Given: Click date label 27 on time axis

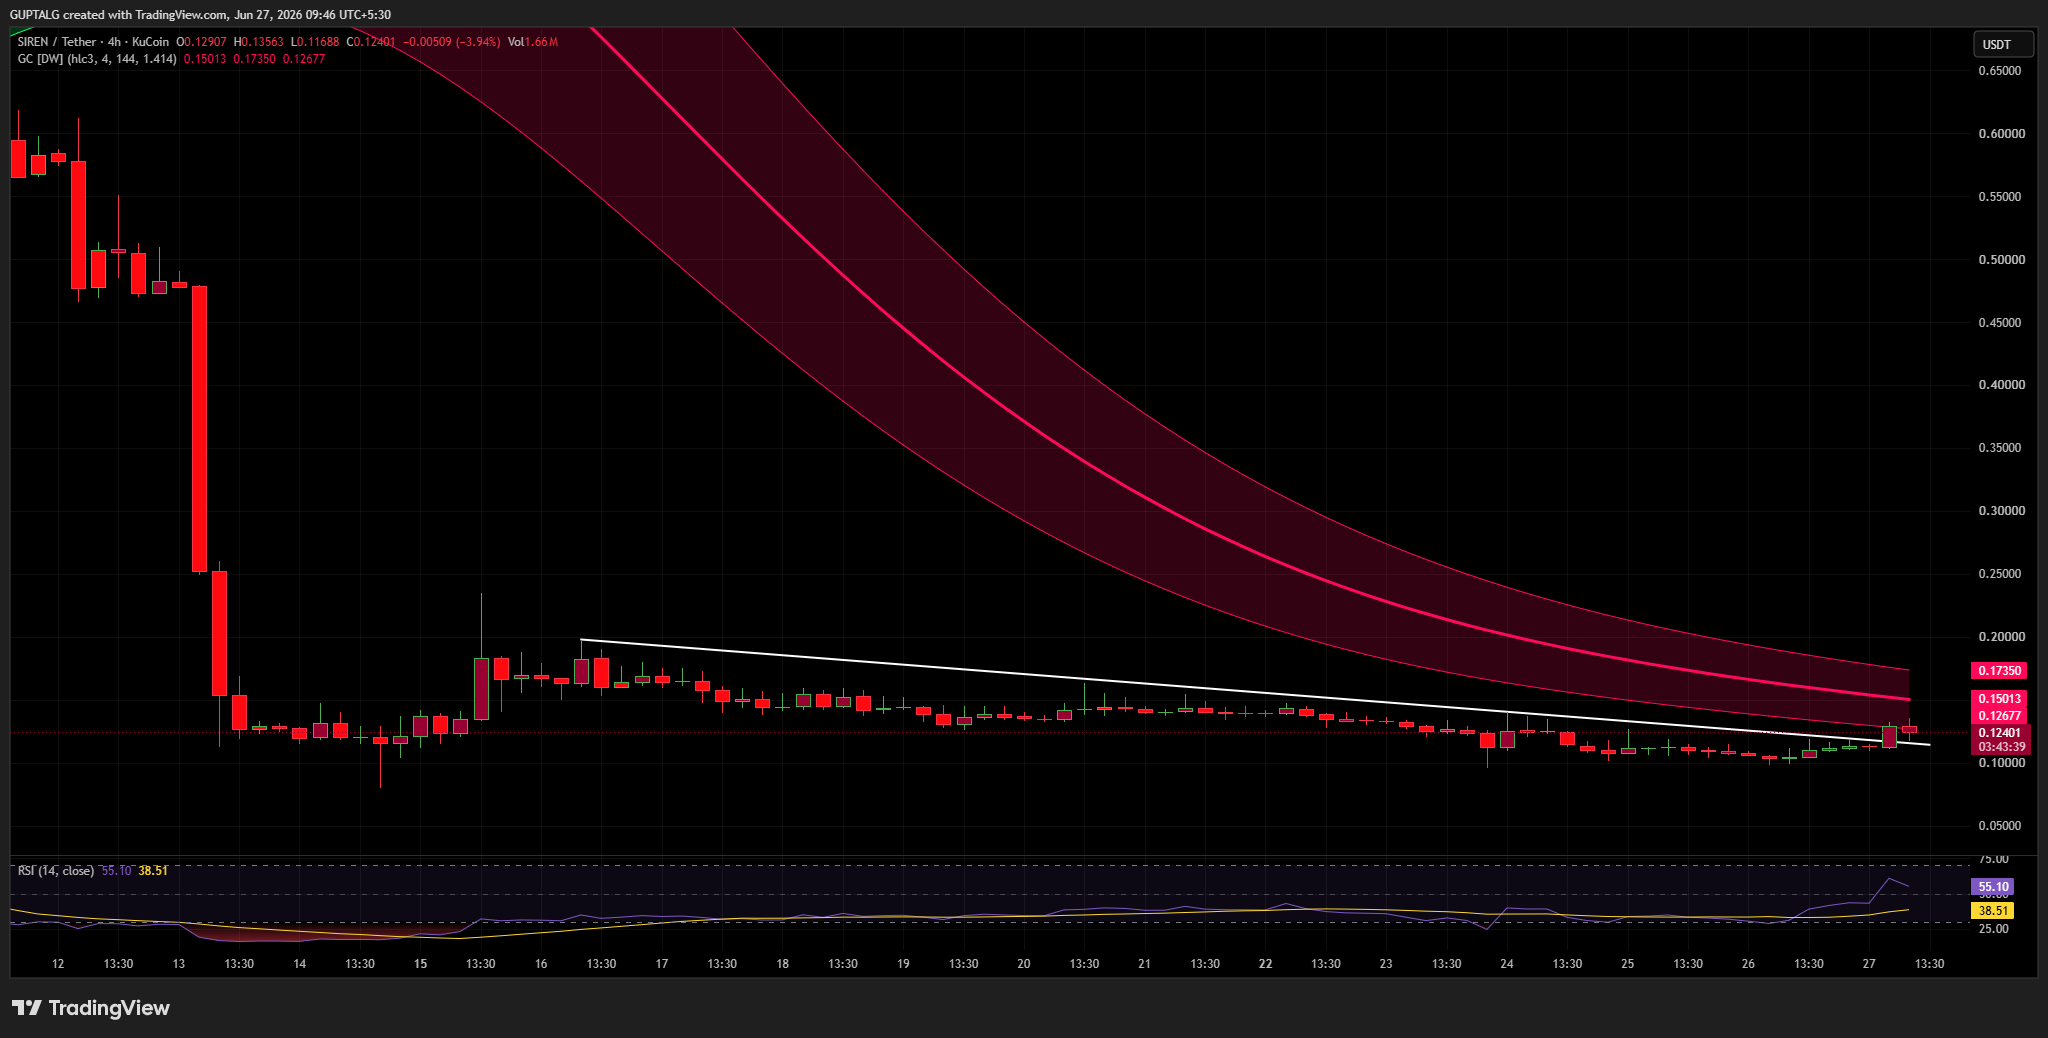Looking at the screenshot, I should (1869, 964).
